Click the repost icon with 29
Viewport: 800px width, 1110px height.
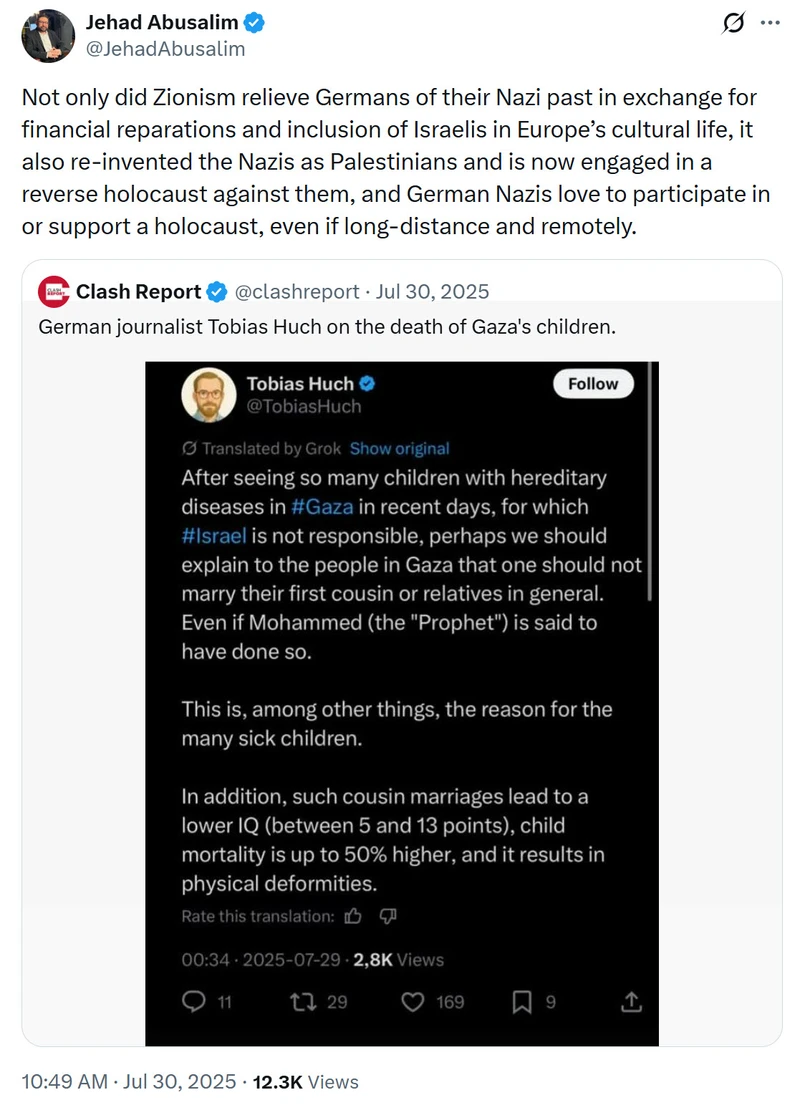[x=303, y=1002]
